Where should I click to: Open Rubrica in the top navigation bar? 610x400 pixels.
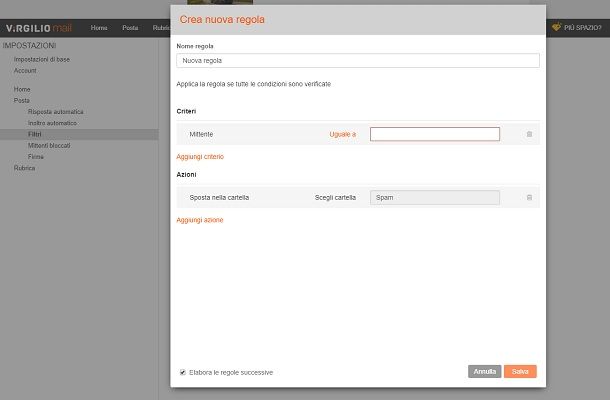tap(161, 28)
